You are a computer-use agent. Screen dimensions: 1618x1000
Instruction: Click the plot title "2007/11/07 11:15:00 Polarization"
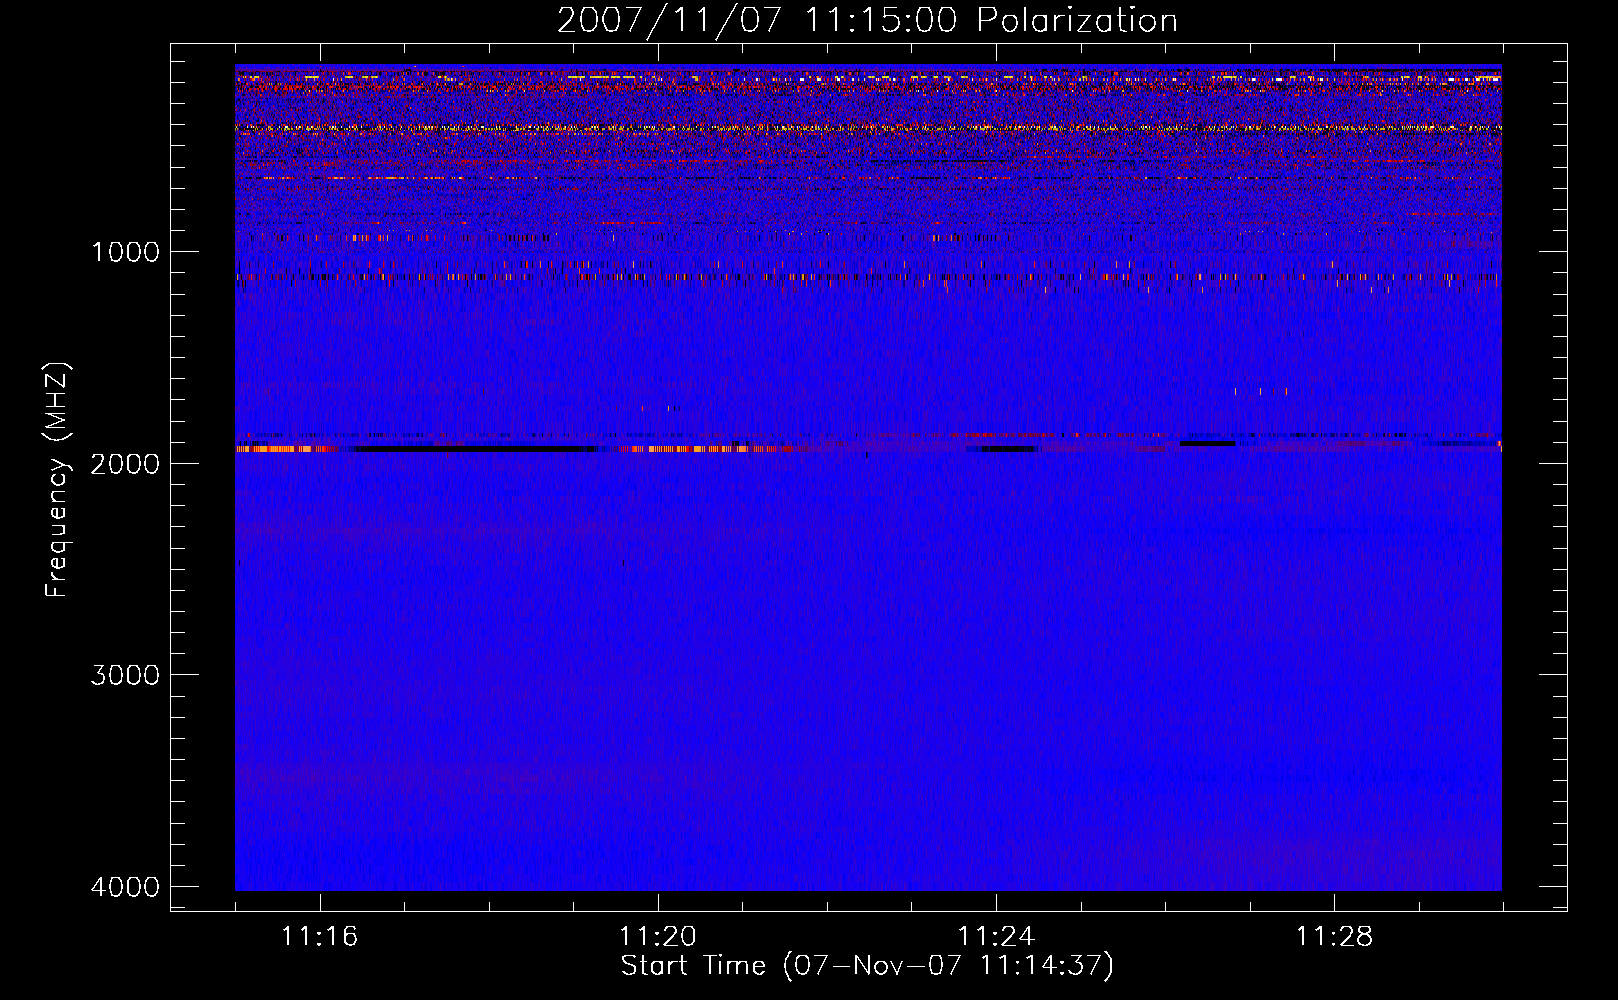pos(867,20)
